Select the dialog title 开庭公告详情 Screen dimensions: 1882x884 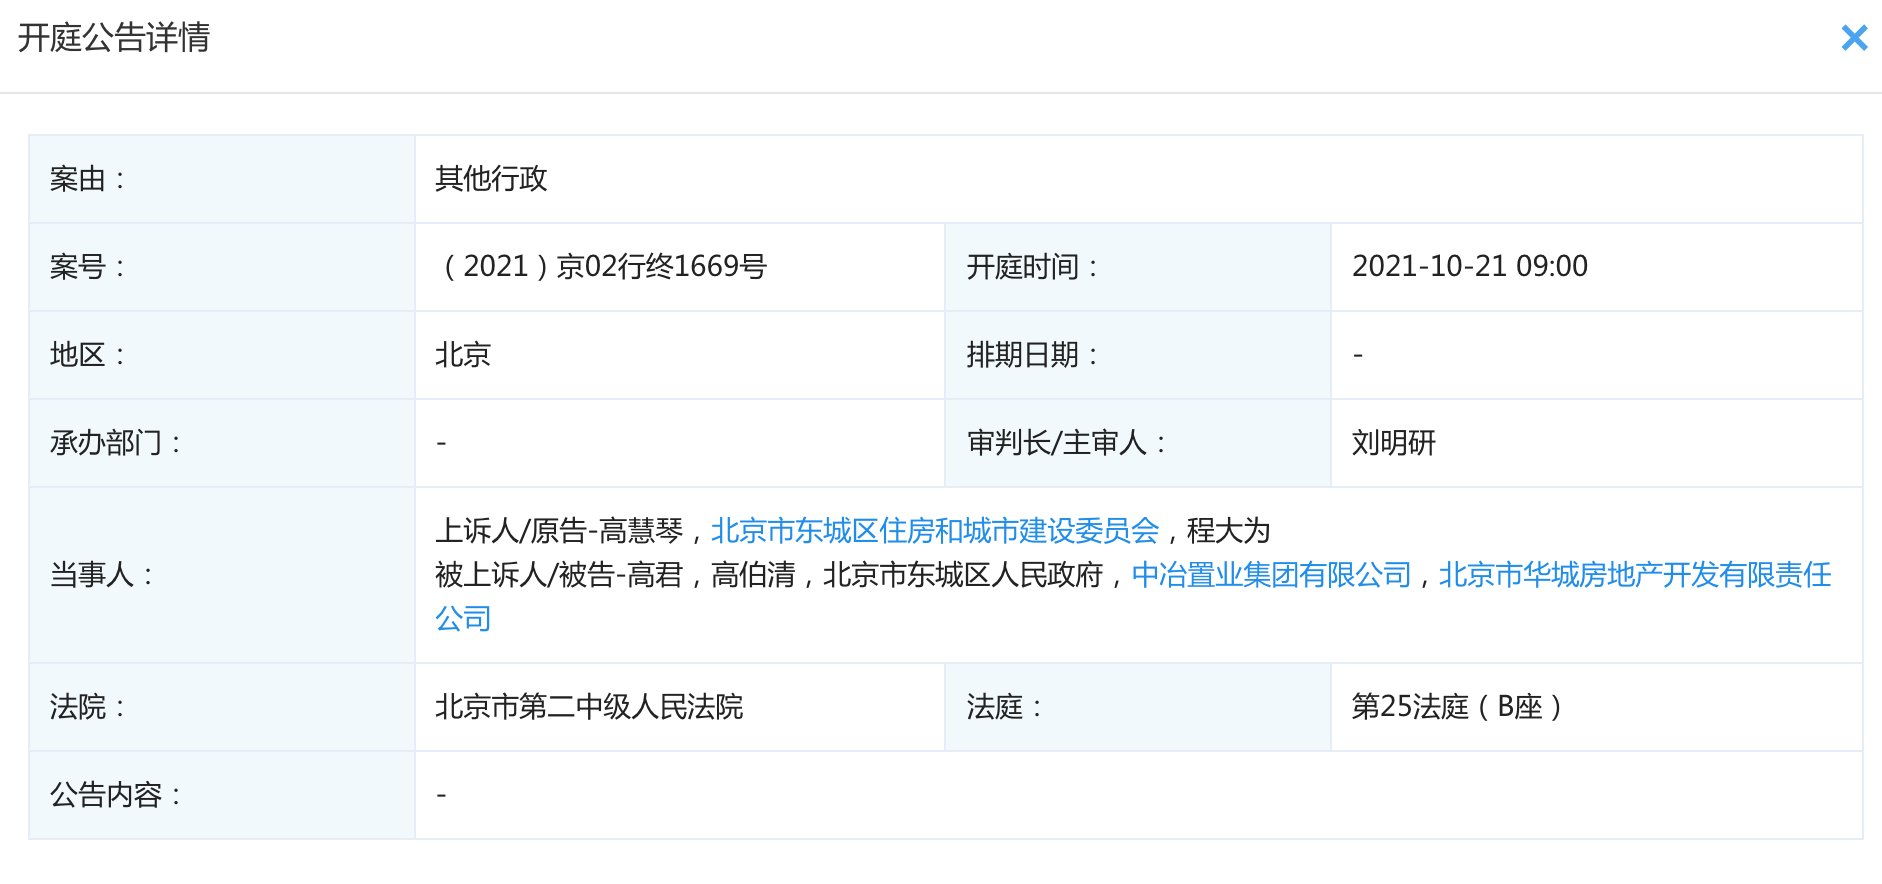tap(114, 38)
